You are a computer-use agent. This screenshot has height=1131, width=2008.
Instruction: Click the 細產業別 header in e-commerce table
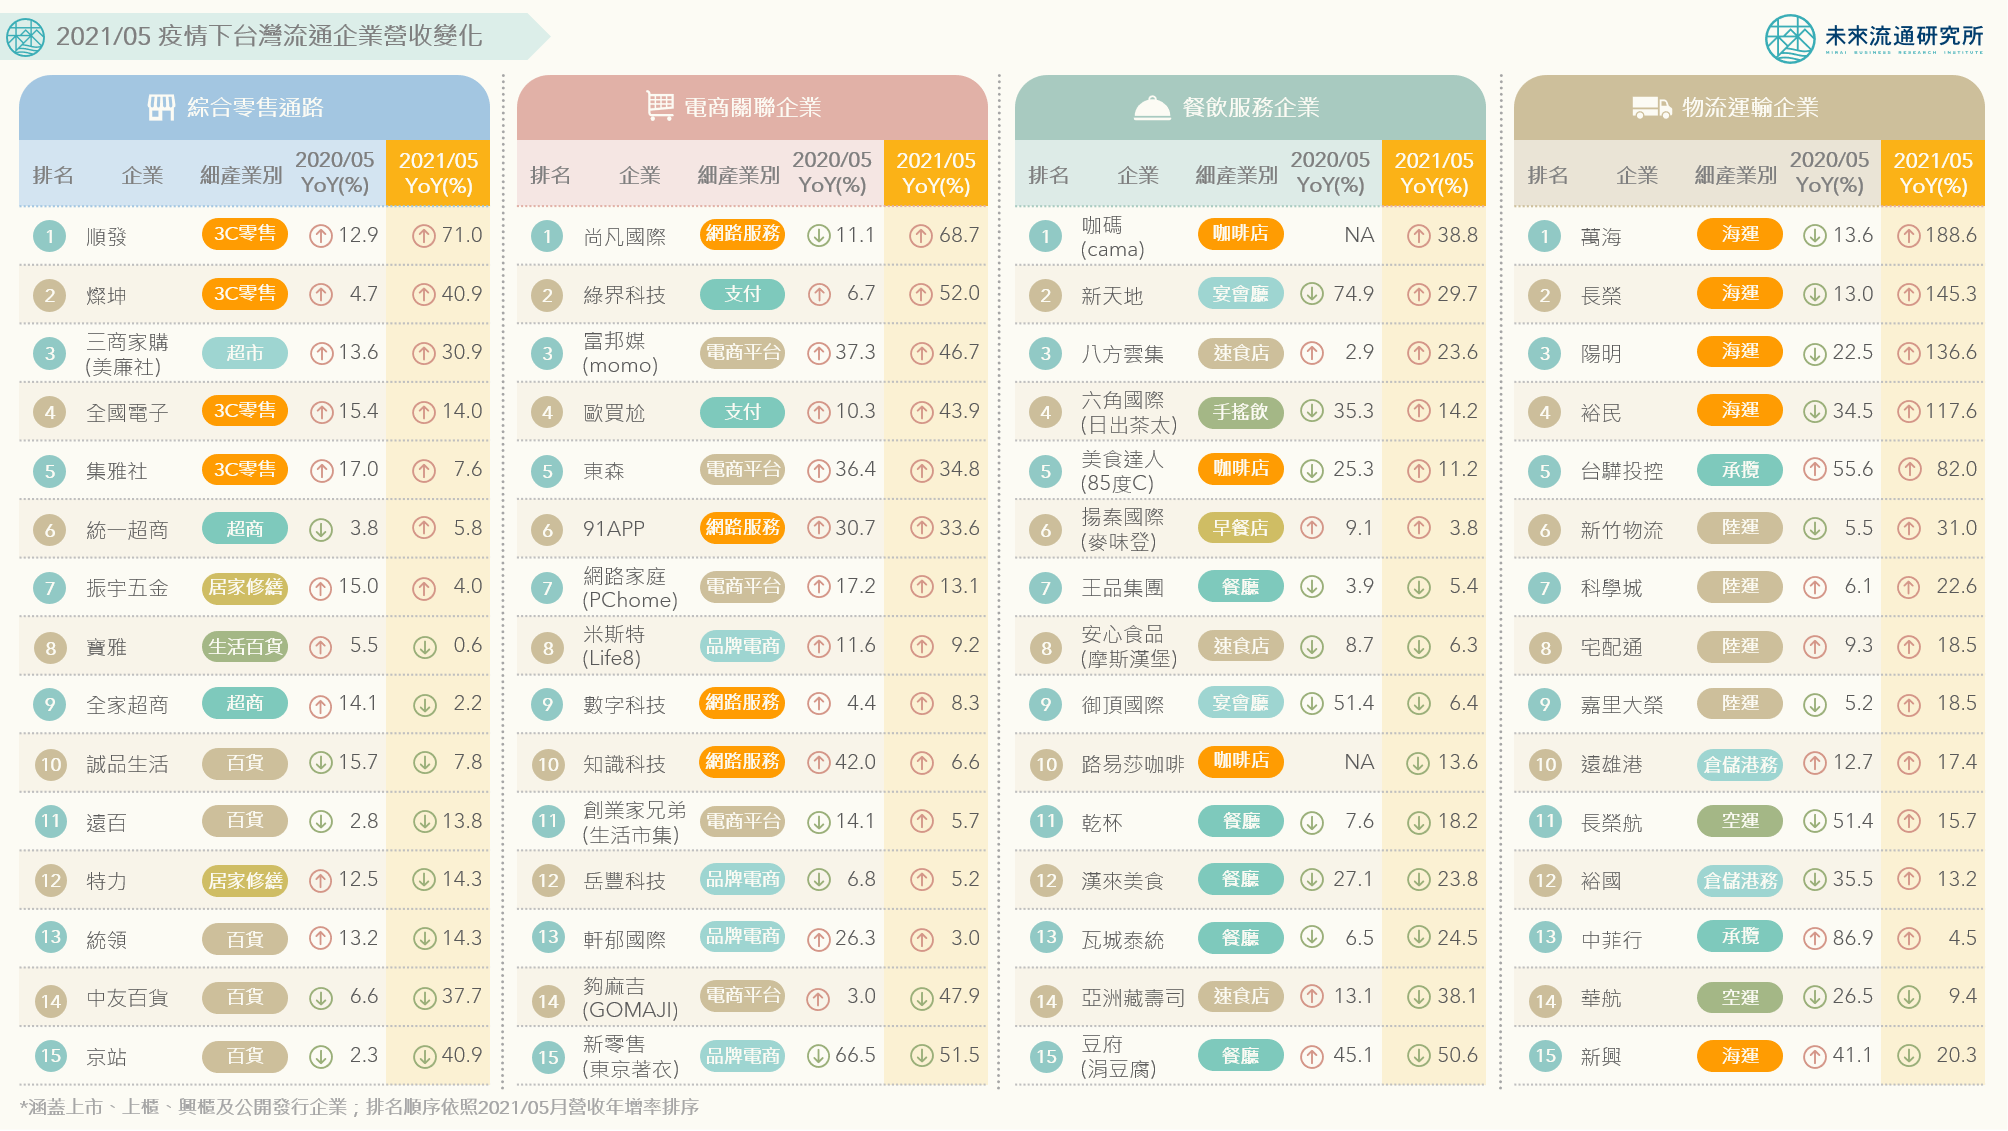(x=738, y=175)
